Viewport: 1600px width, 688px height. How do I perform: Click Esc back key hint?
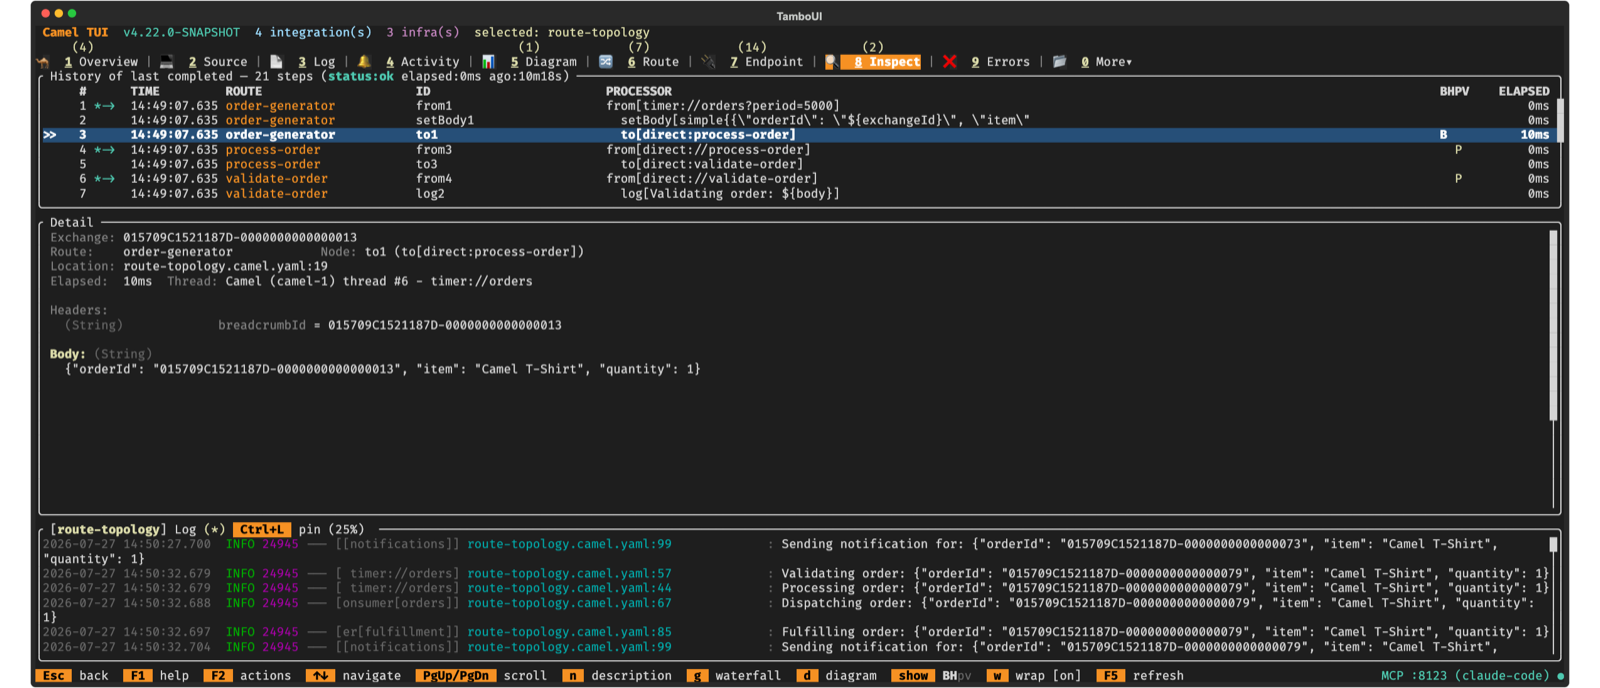[73, 676]
